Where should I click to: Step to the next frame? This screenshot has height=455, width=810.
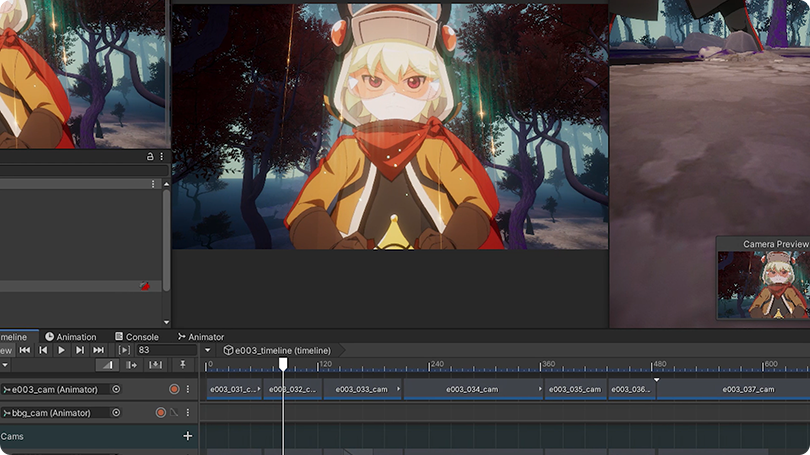point(80,350)
